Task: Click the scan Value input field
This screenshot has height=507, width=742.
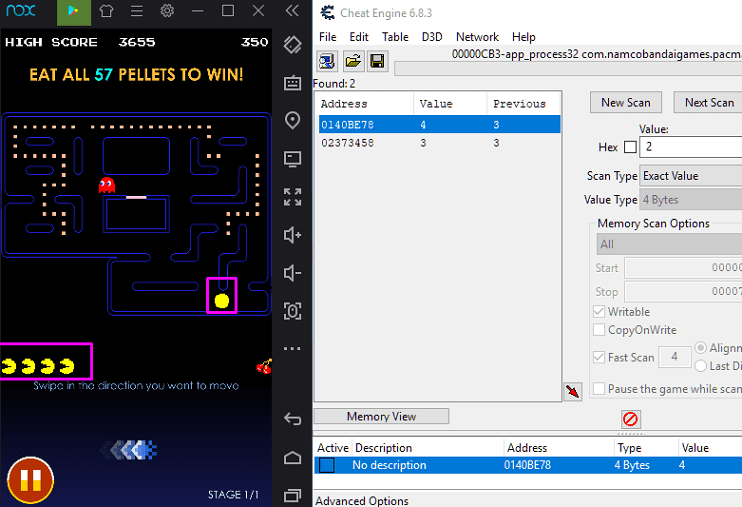Action: pos(691,147)
